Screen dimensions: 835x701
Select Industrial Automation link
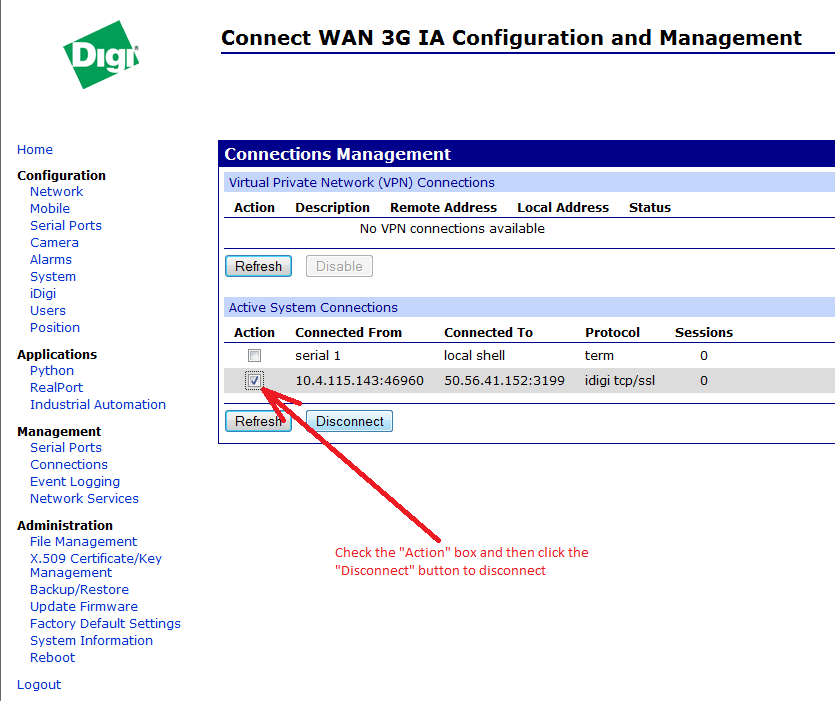click(x=98, y=405)
